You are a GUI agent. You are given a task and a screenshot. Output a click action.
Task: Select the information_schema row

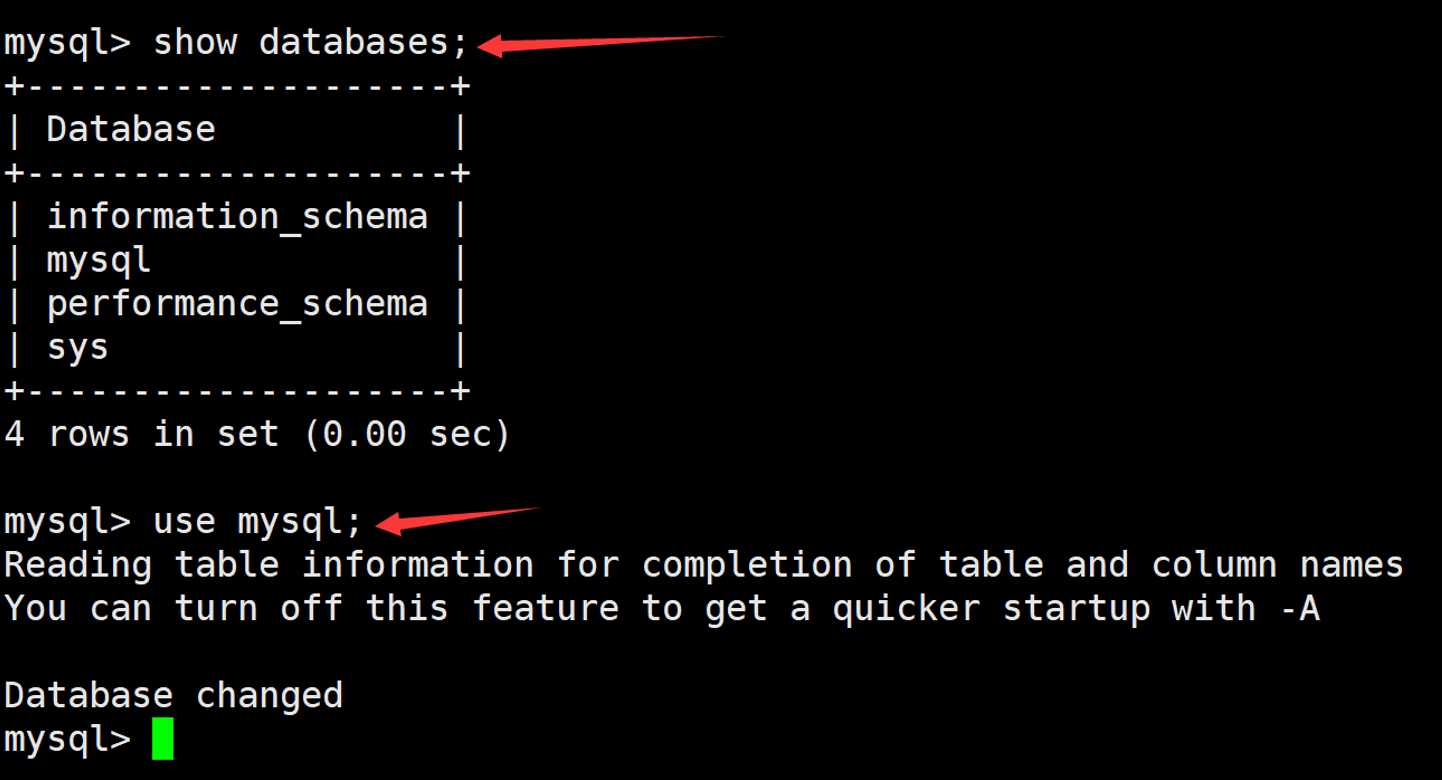(237, 216)
